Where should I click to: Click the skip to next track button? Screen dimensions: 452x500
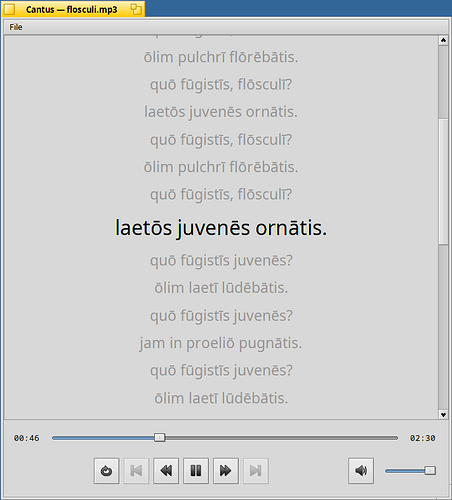coord(256,471)
